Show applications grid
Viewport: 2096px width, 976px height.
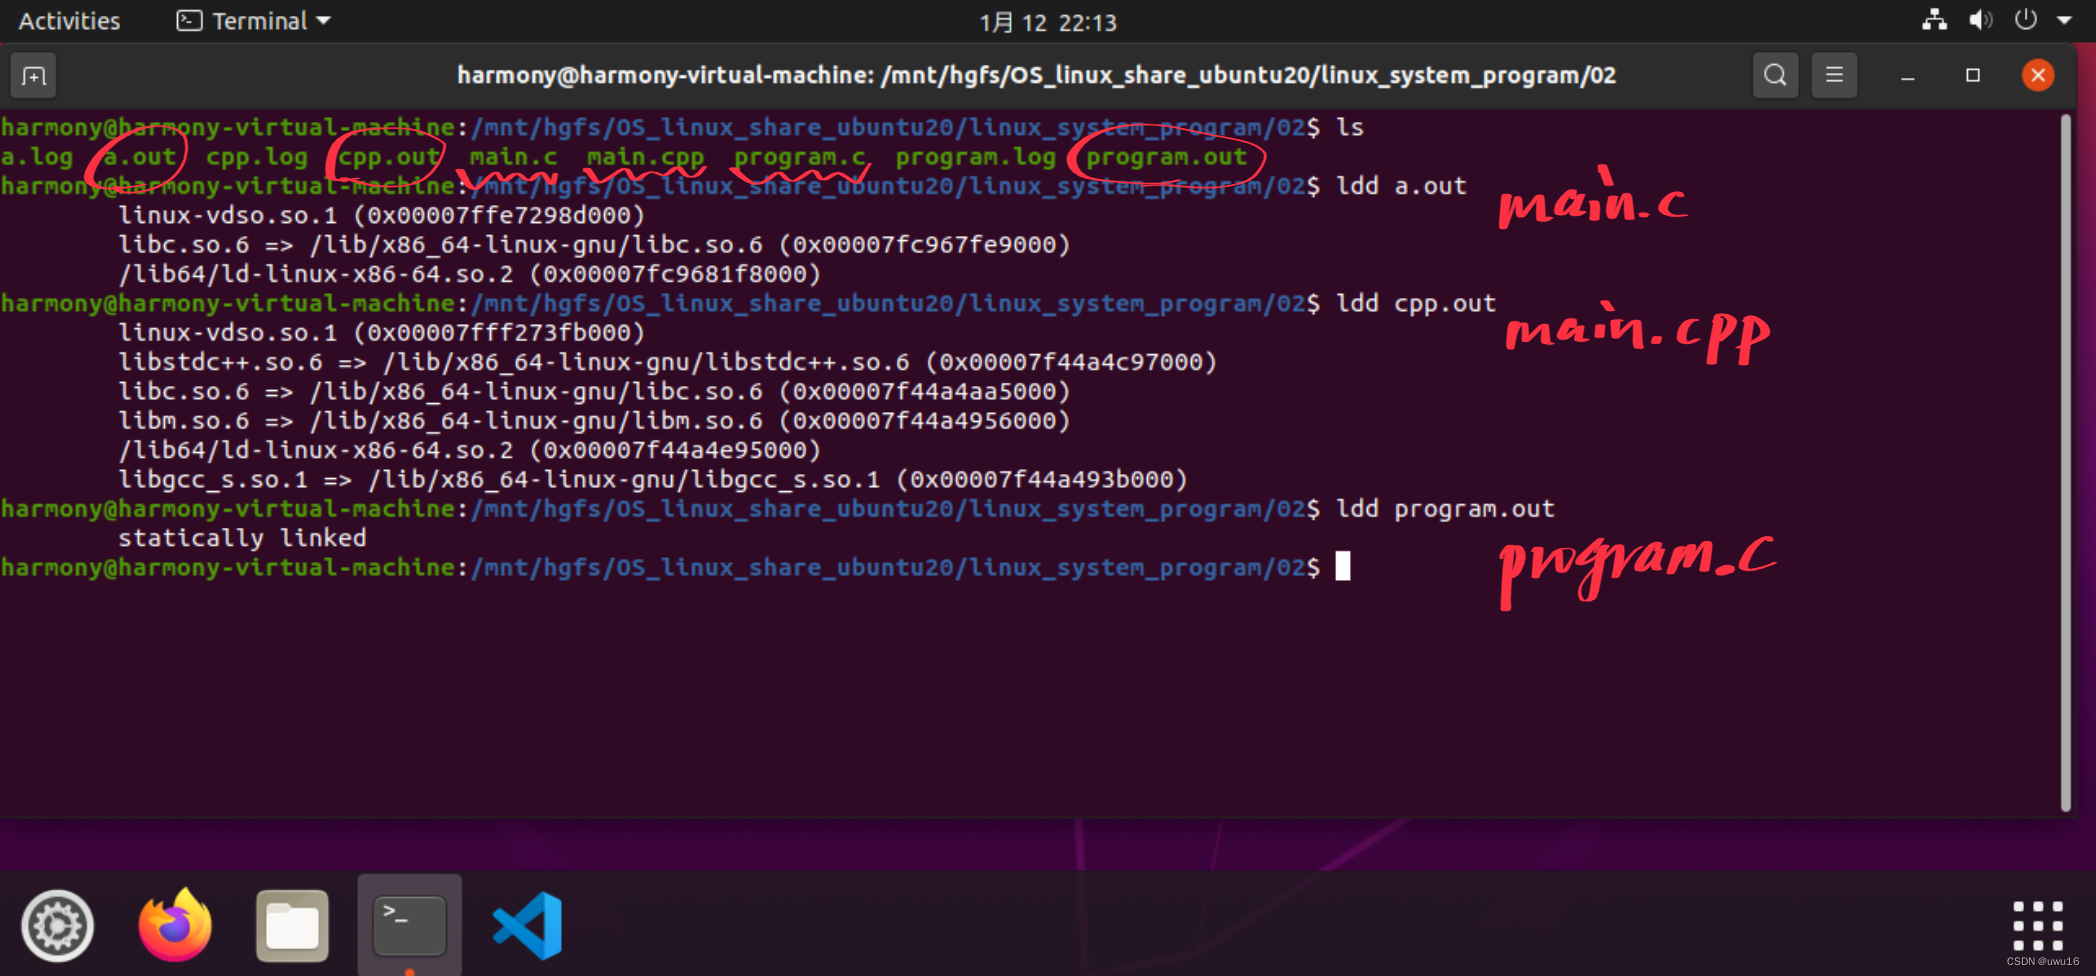[2037, 926]
